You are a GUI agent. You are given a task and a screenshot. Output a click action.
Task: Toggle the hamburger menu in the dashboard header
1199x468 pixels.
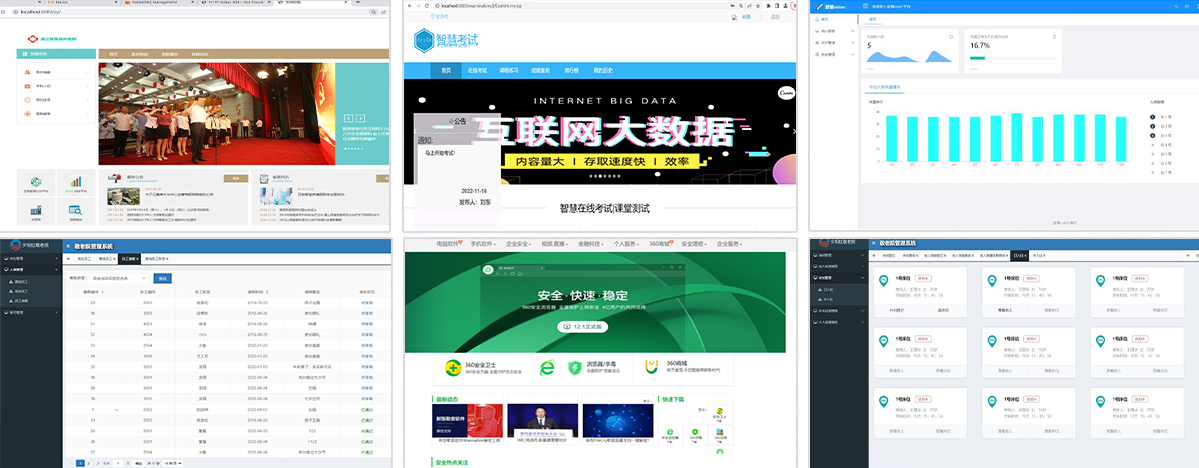(x=865, y=5)
